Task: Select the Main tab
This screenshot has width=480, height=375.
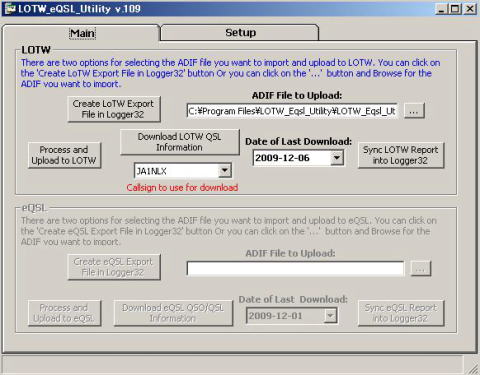Action: pyautogui.click(x=82, y=33)
